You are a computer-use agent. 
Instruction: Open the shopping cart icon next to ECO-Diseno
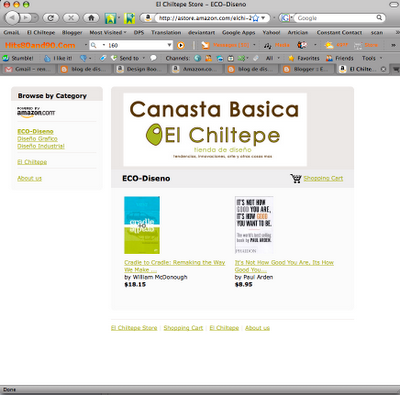tap(295, 178)
